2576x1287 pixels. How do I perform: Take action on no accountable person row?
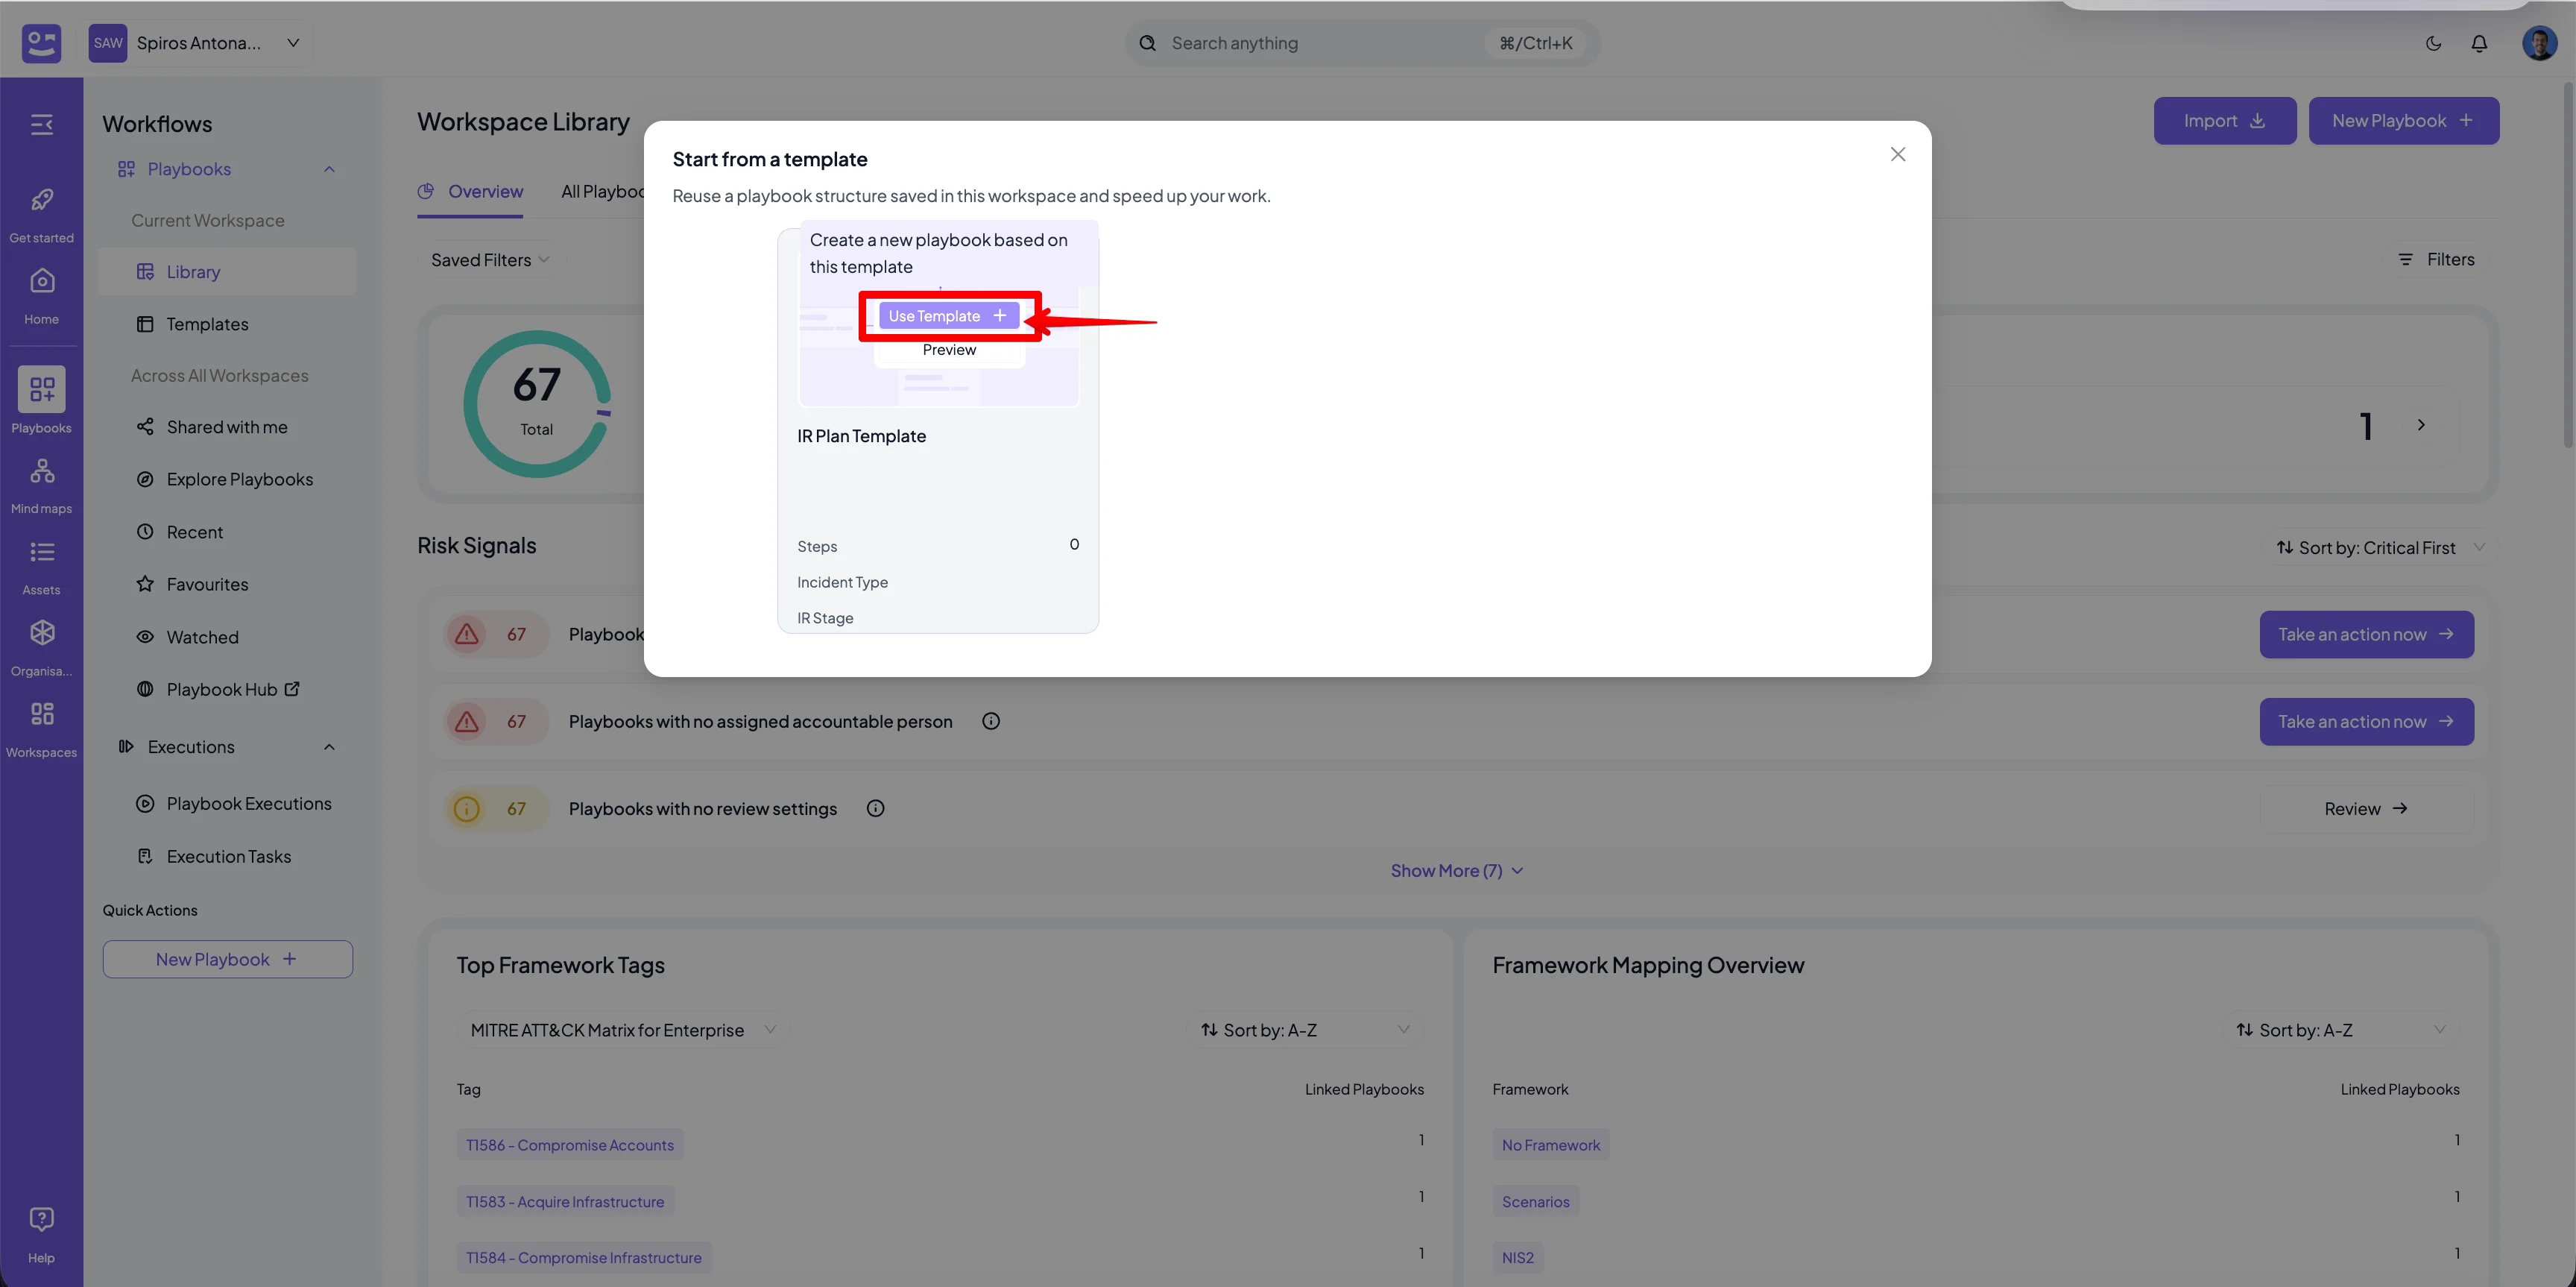tap(2366, 722)
